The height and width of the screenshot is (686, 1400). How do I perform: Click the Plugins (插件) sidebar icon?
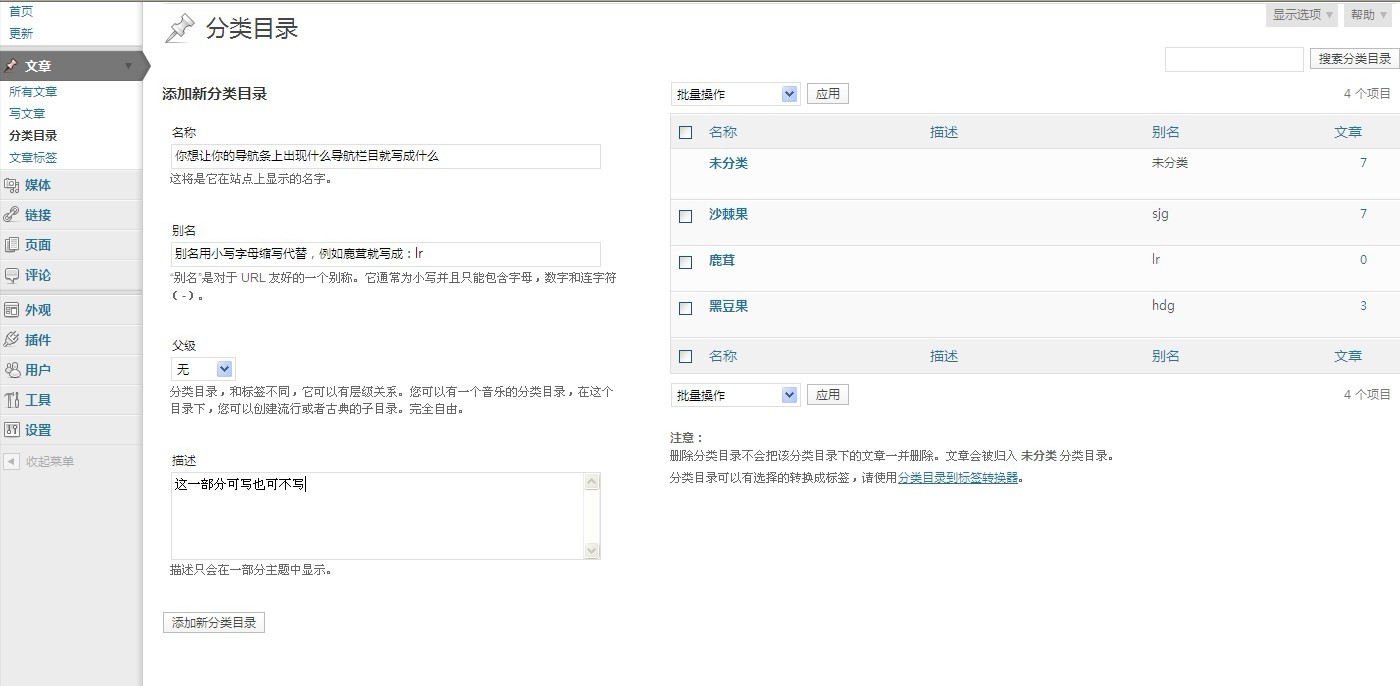click(12, 340)
